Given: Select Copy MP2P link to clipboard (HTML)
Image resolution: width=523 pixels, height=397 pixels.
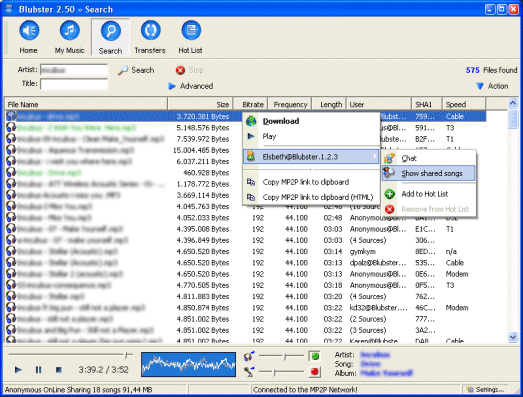Looking at the screenshot, I should tap(311, 197).
